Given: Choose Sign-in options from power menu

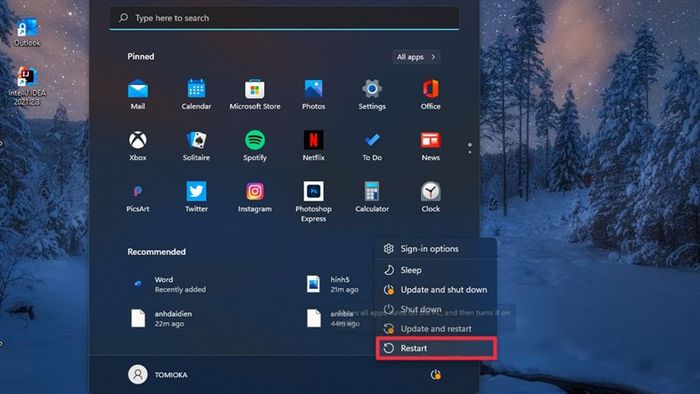Looking at the screenshot, I should pyautogui.click(x=436, y=249).
